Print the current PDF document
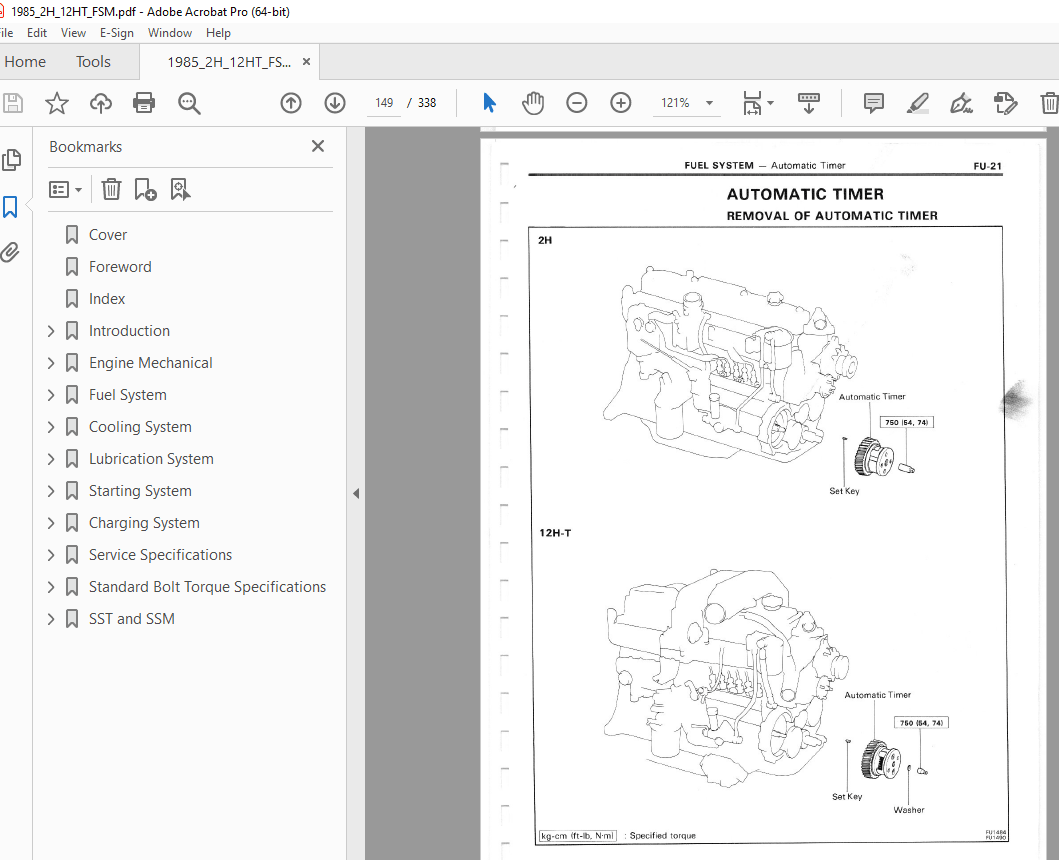 [x=144, y=103]
